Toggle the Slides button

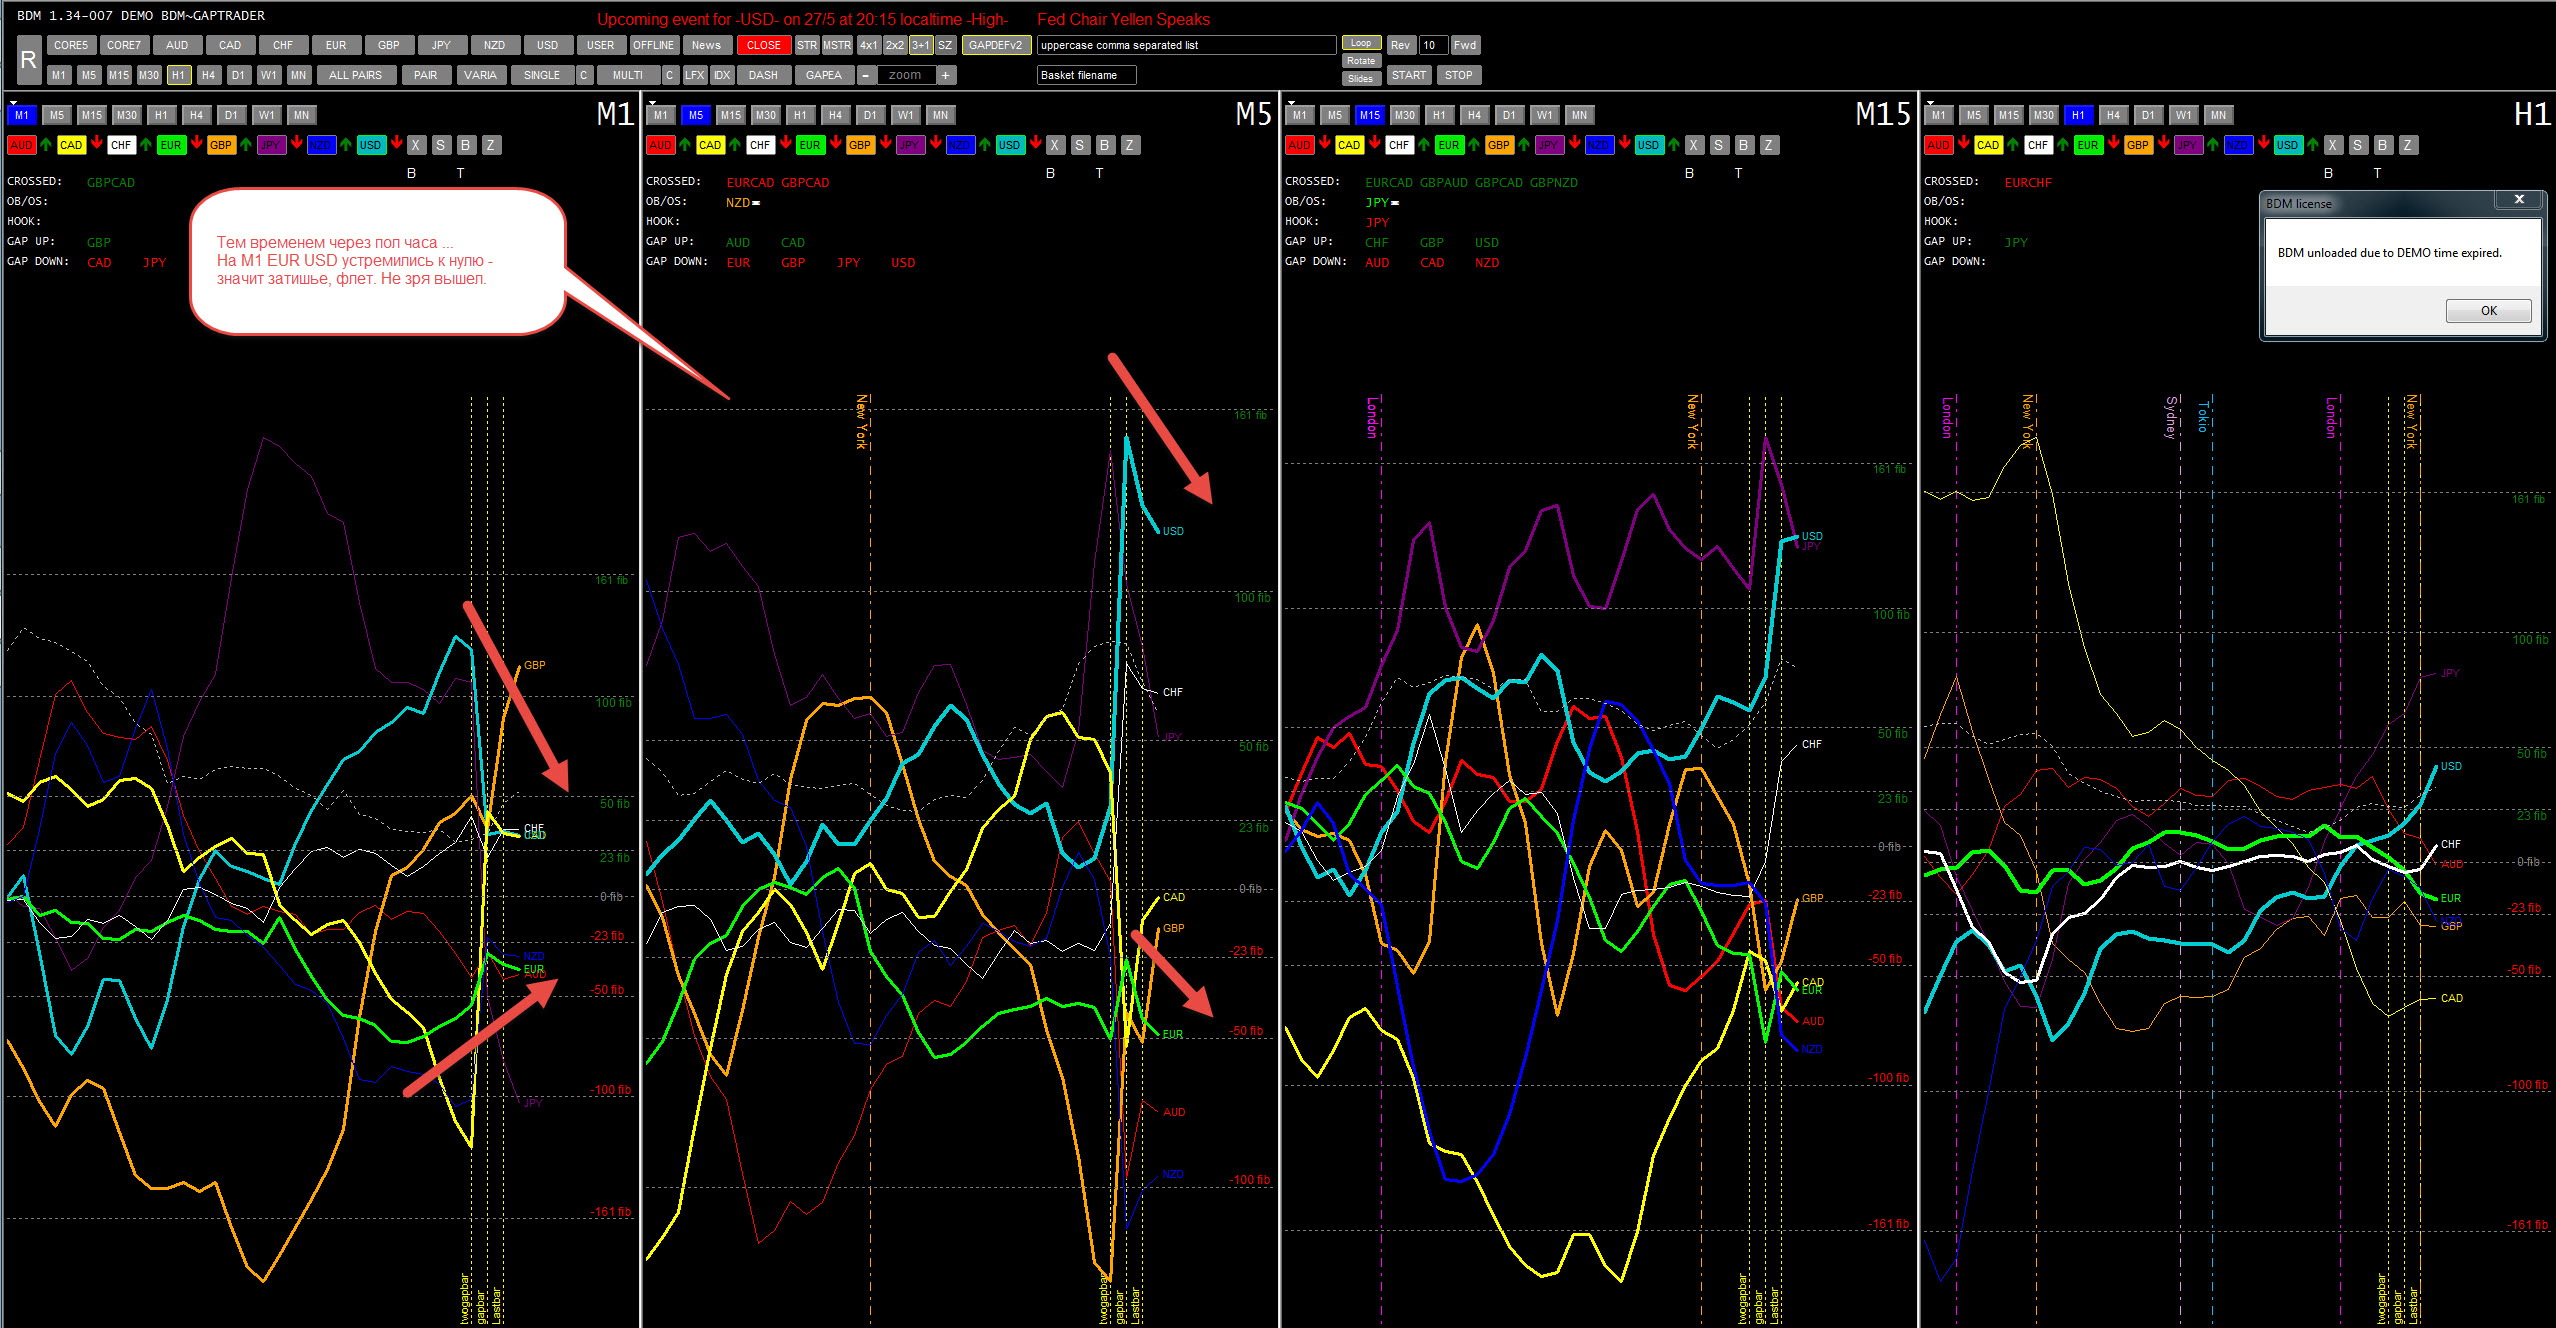click(x=1361, y=79)
